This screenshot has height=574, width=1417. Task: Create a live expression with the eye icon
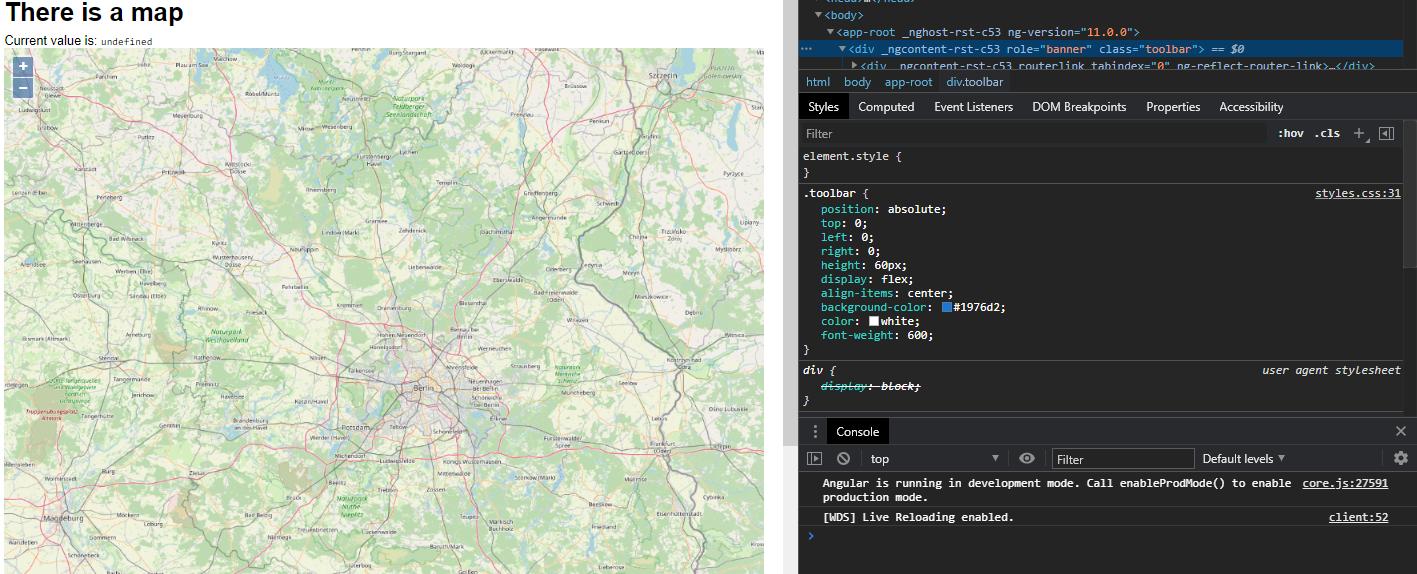(1026, 458)
